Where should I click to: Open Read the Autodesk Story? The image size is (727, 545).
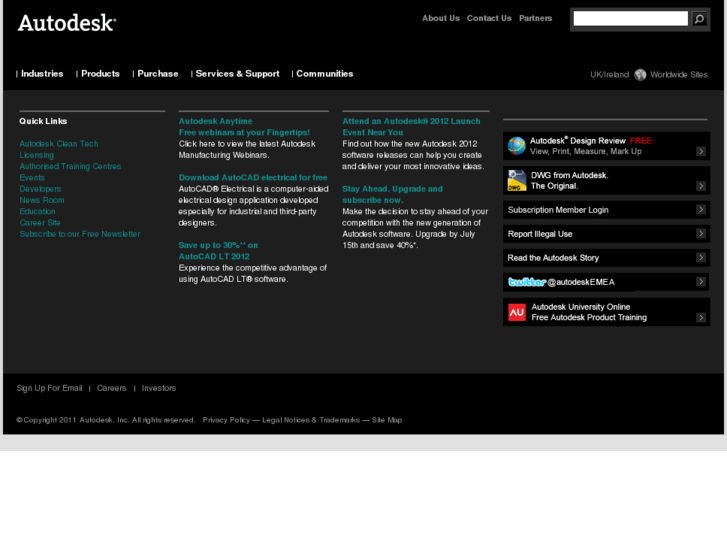point(553,257)
